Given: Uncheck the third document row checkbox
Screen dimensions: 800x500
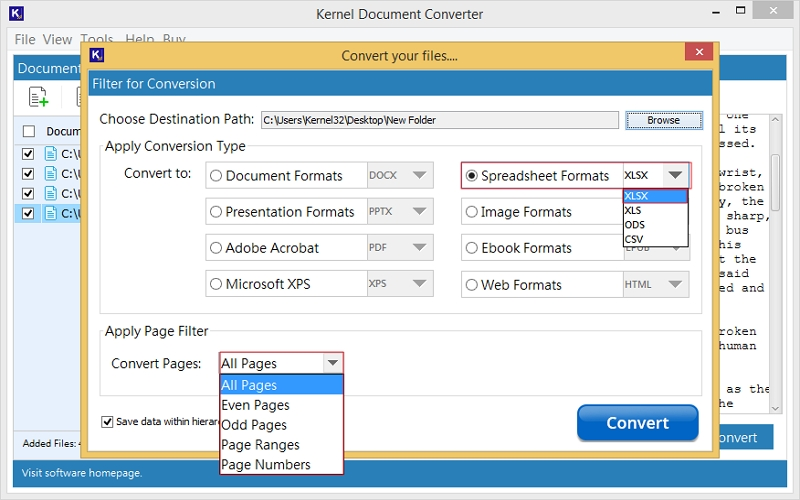Looking at the screenshot, I should click(28, 193).
